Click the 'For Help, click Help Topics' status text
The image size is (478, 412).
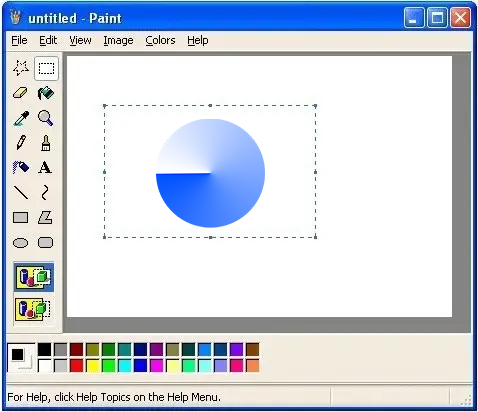[x=114, y=397]
